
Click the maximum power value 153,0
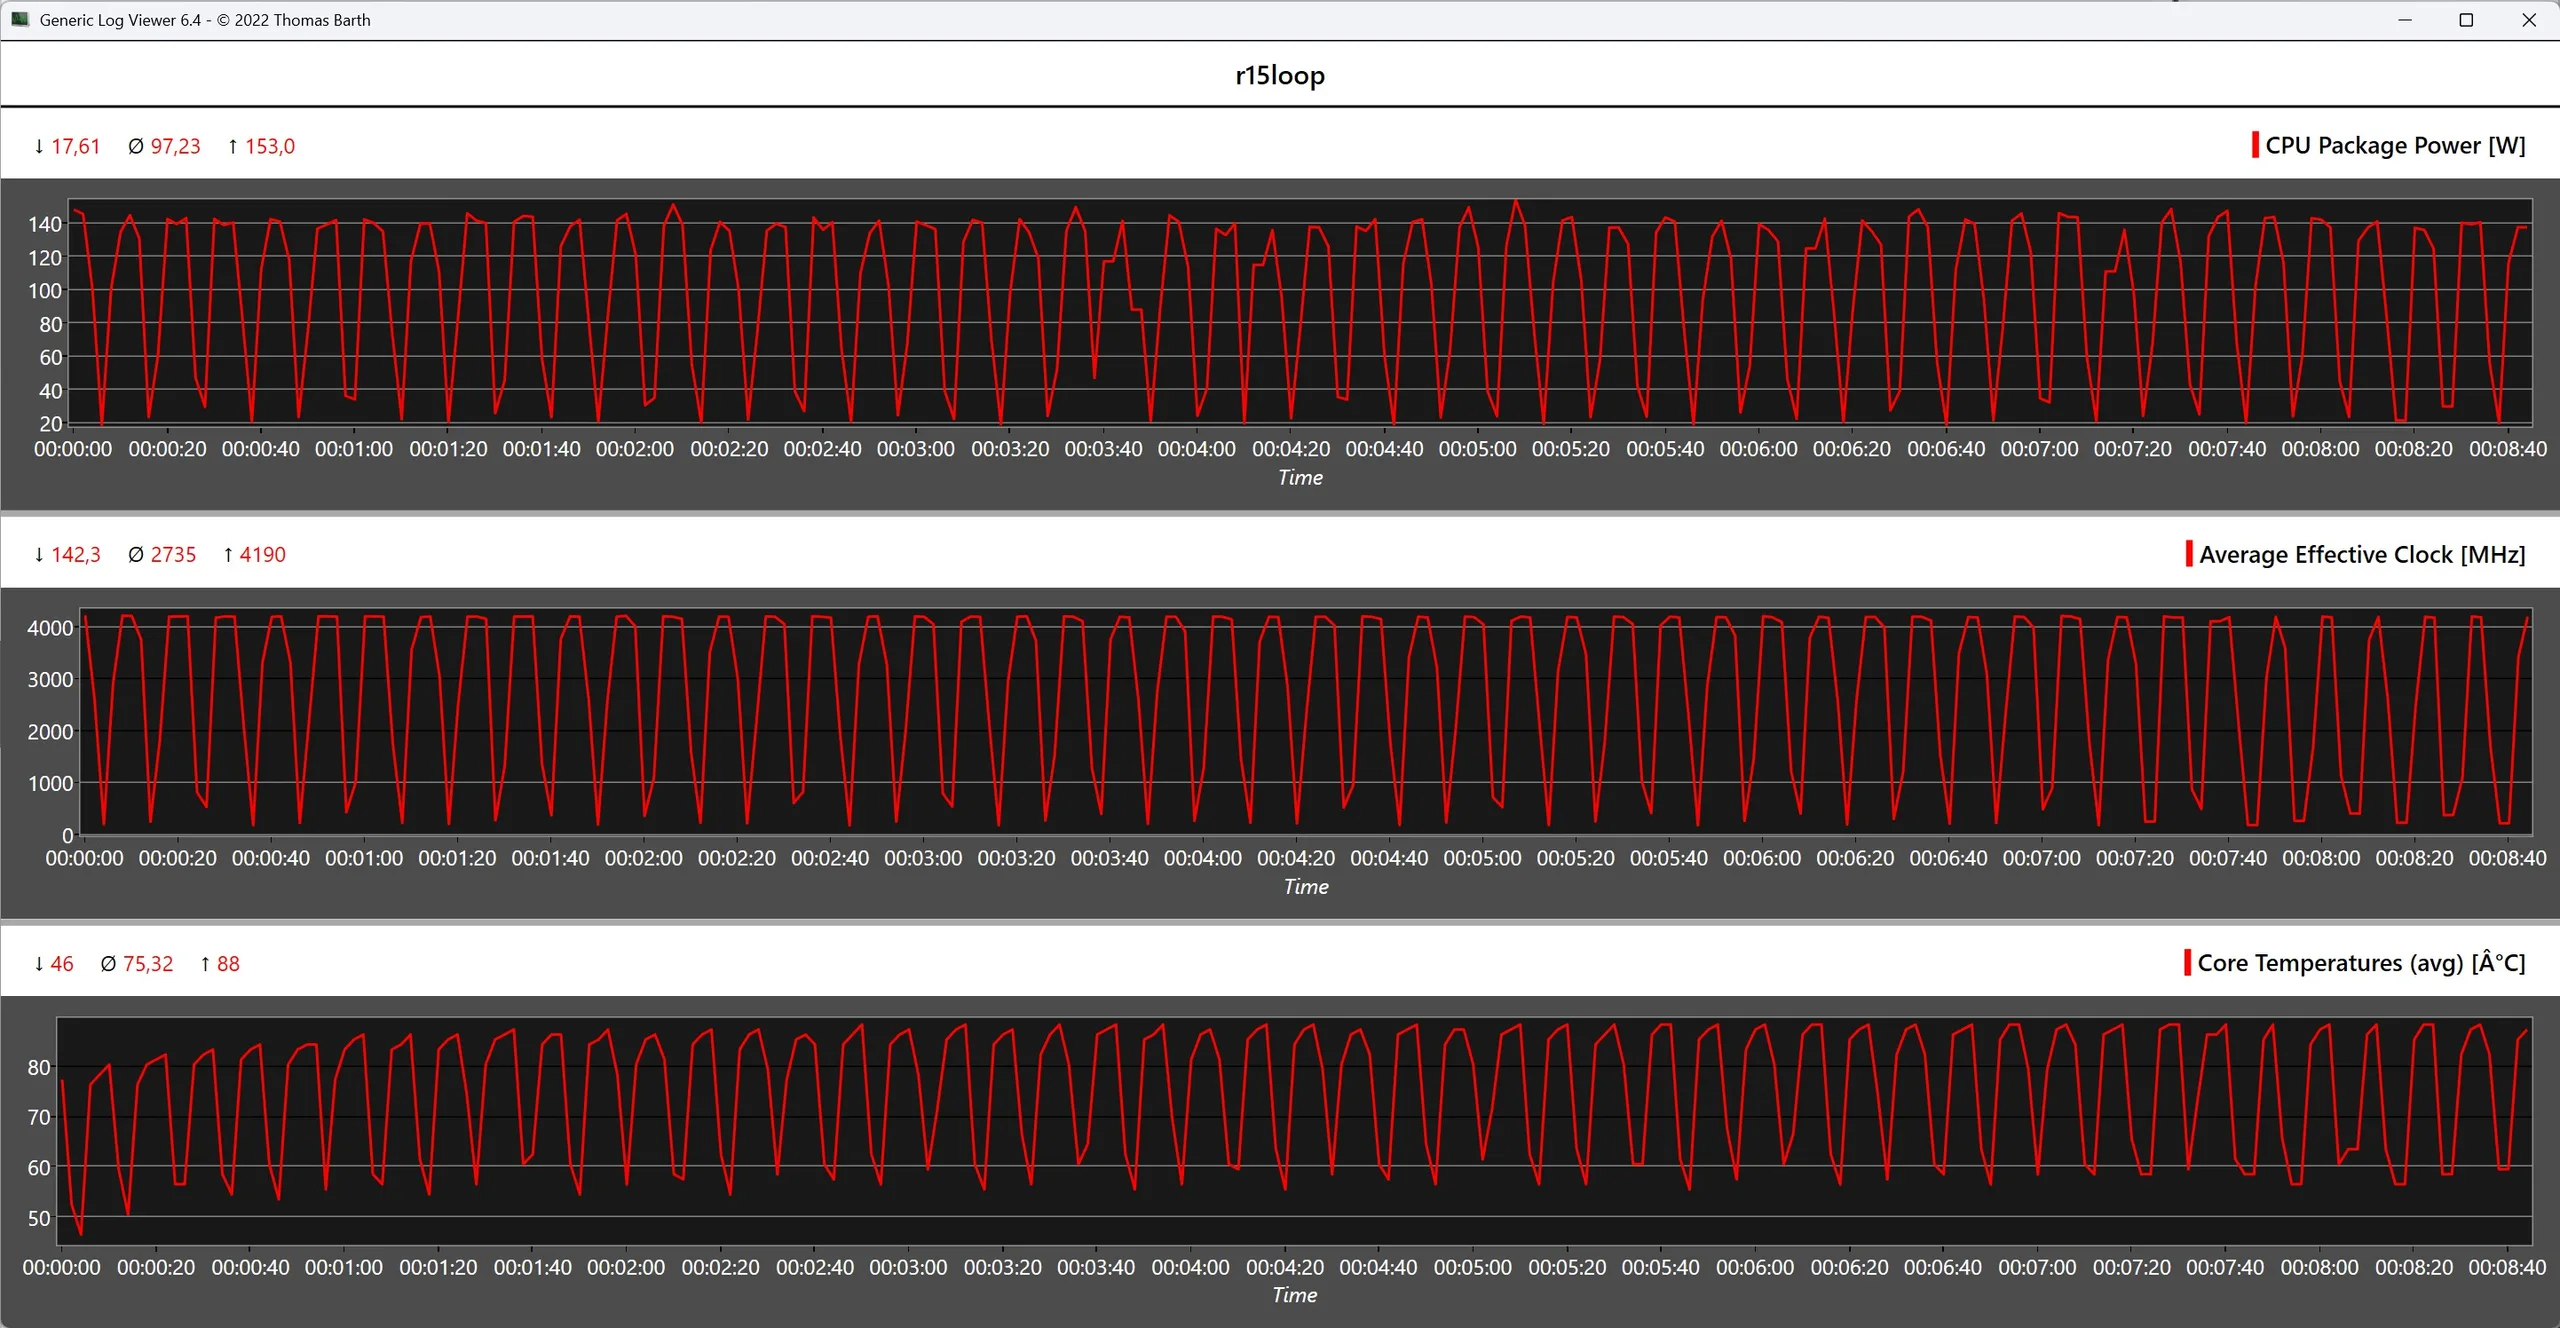(x=270, y=146)
